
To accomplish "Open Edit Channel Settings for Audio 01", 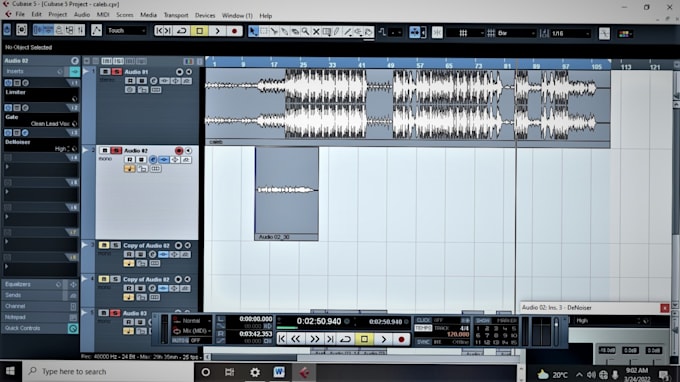I will 154,81.
